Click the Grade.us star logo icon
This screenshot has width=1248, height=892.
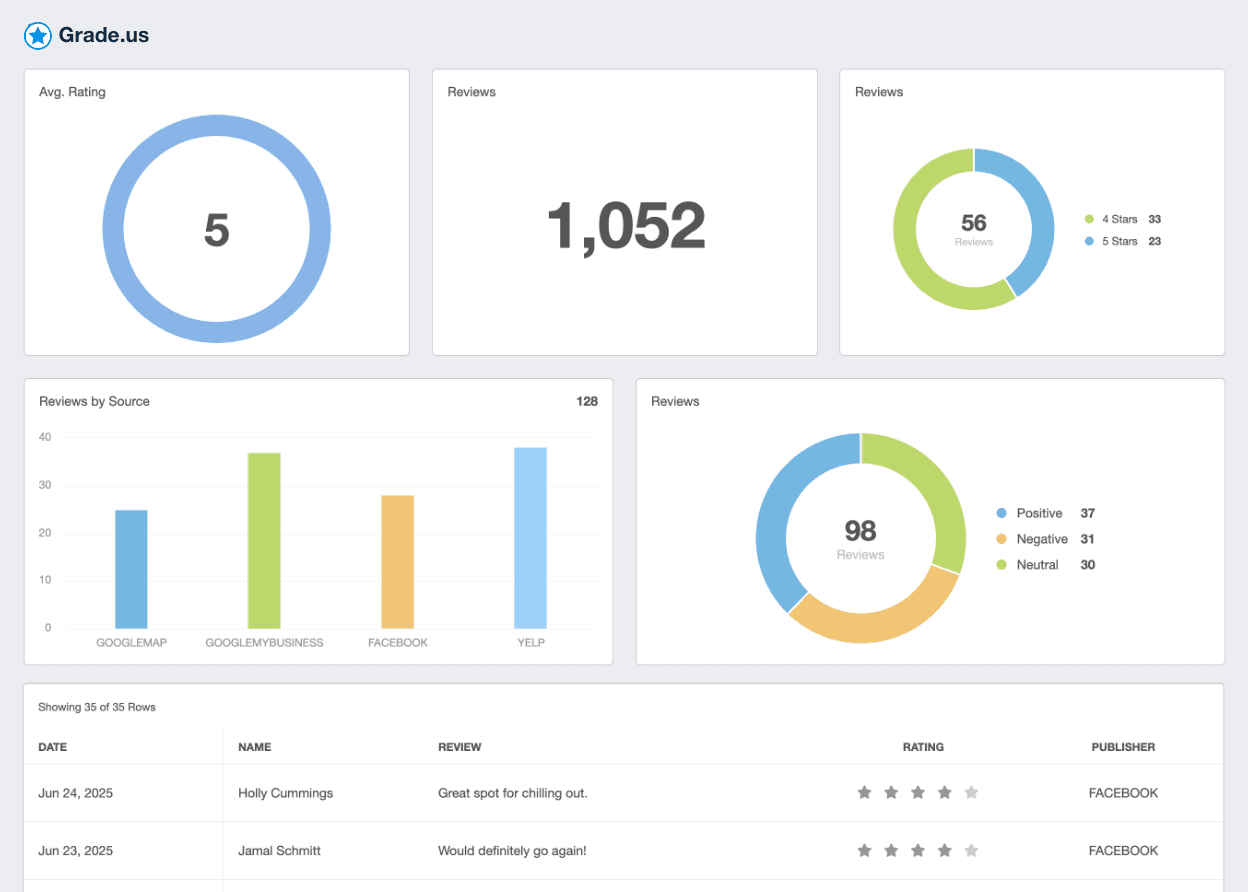37,35
